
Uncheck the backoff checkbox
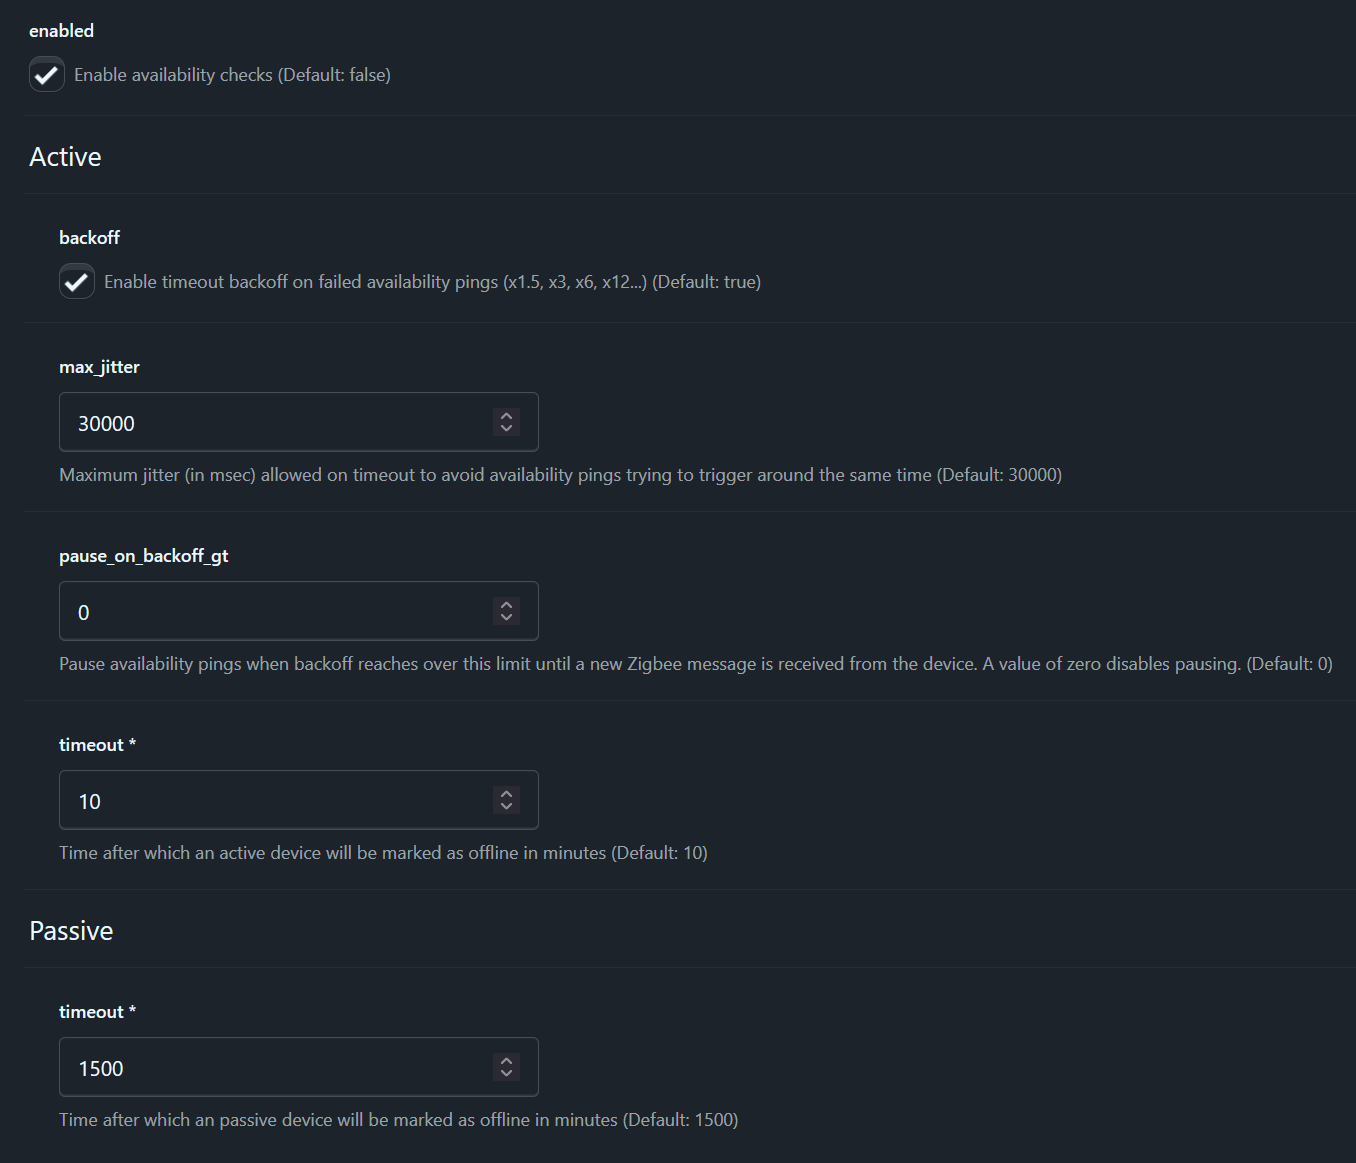tap(77, 282)
